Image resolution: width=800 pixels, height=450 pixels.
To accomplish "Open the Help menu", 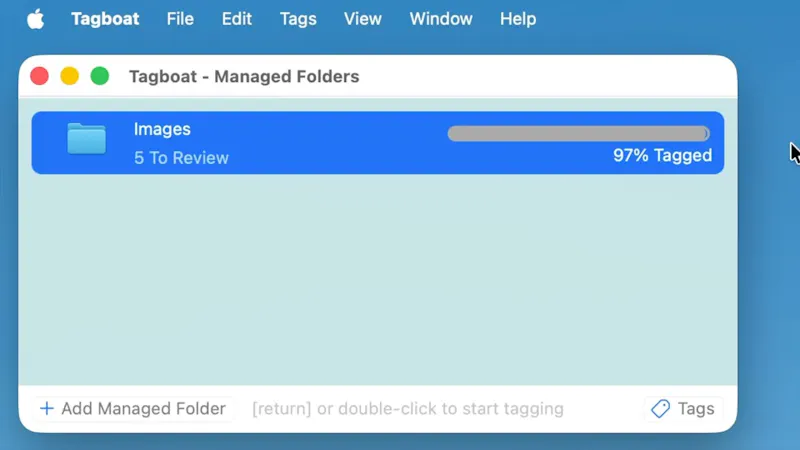I will [x=518, y=19].
